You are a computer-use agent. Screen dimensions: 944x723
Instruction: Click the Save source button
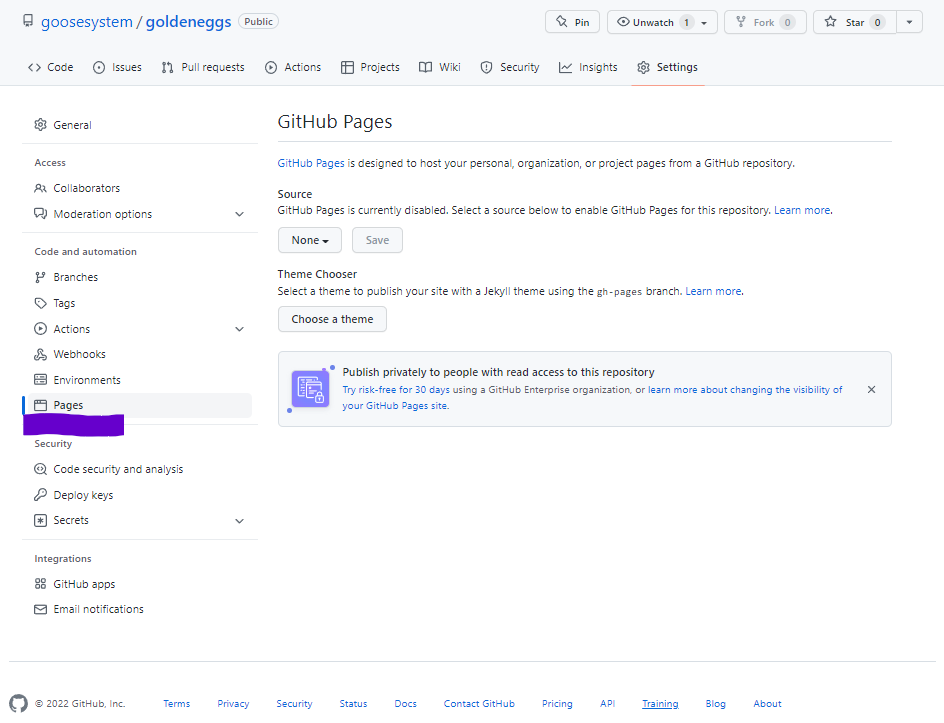tap(377, 240)
